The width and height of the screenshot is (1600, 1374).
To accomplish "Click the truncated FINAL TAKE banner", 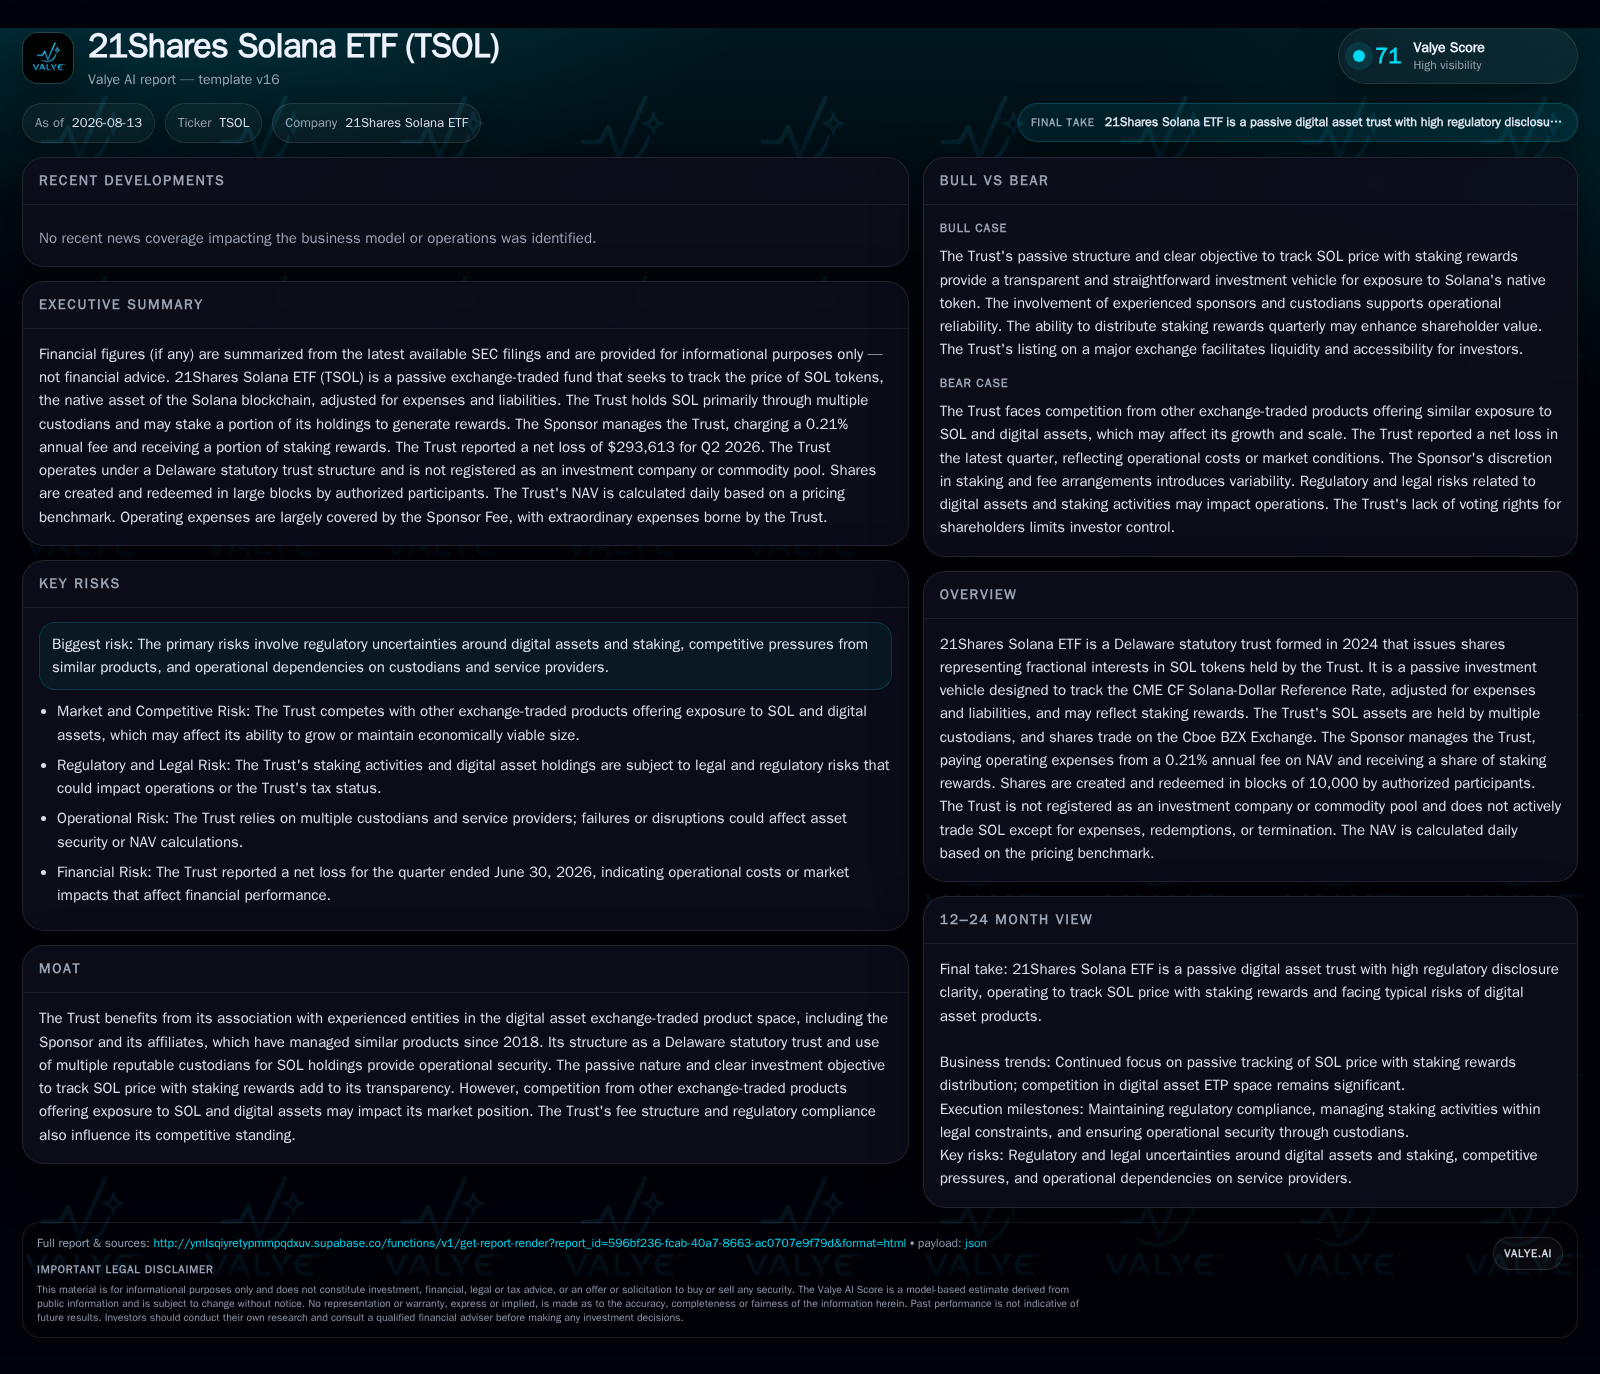I will pyautogui.click(x=1297, y=122).
